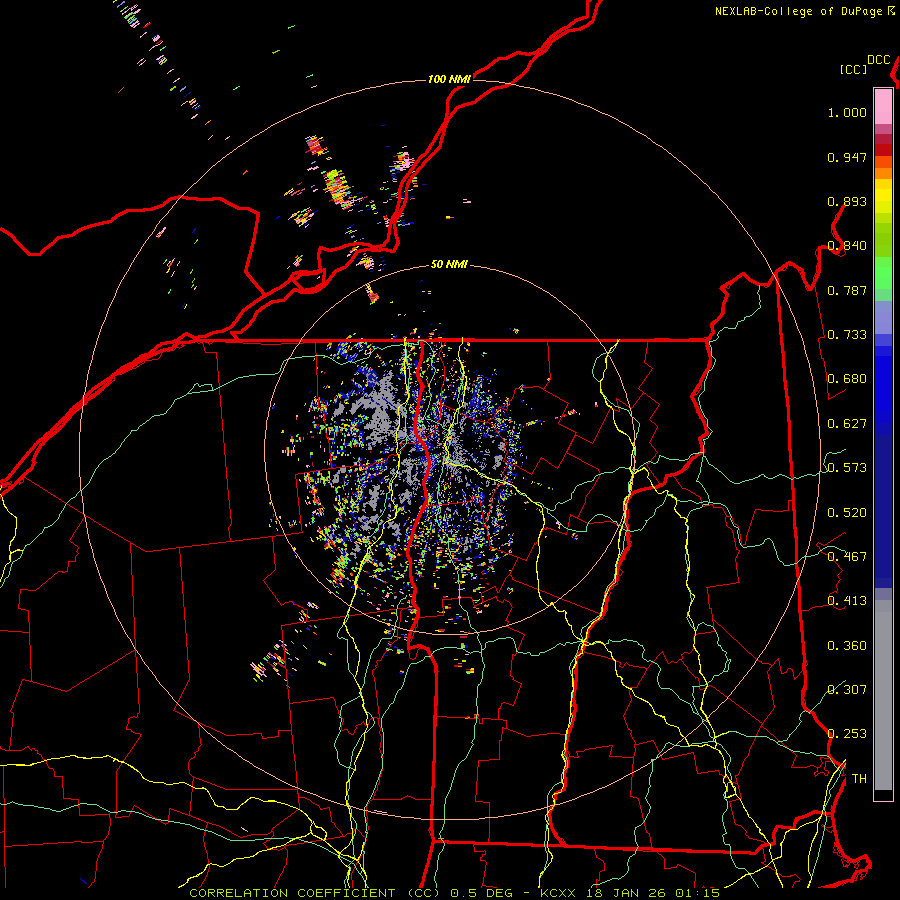Screen dimensions: 900x900
Task: Click the TH threshold label on the scale
Action: 859,778
